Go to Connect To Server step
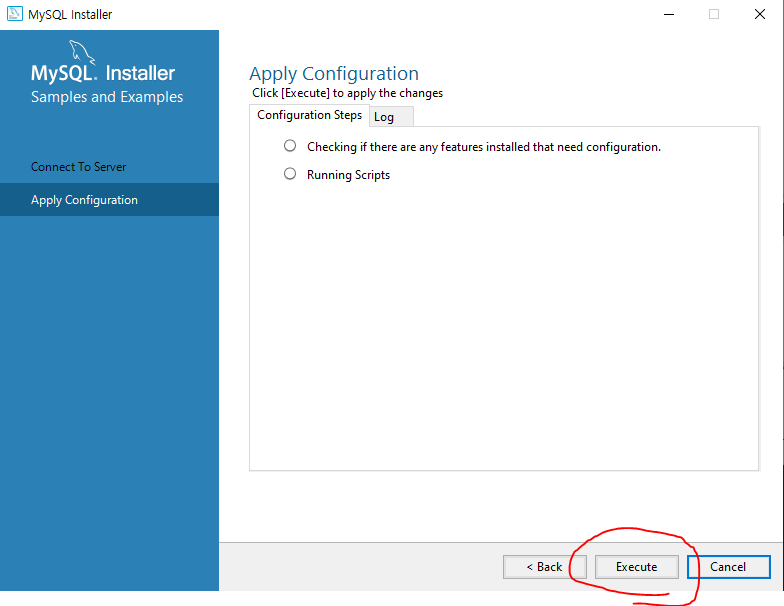784x606 pixels. (x=78, y=166)
